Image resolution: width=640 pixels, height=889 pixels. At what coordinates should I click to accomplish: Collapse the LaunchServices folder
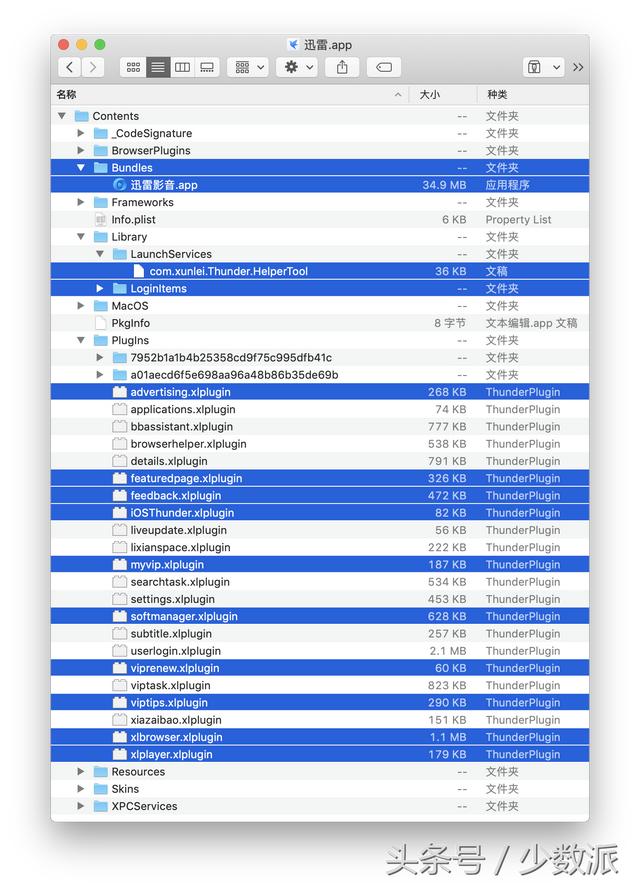100,254
